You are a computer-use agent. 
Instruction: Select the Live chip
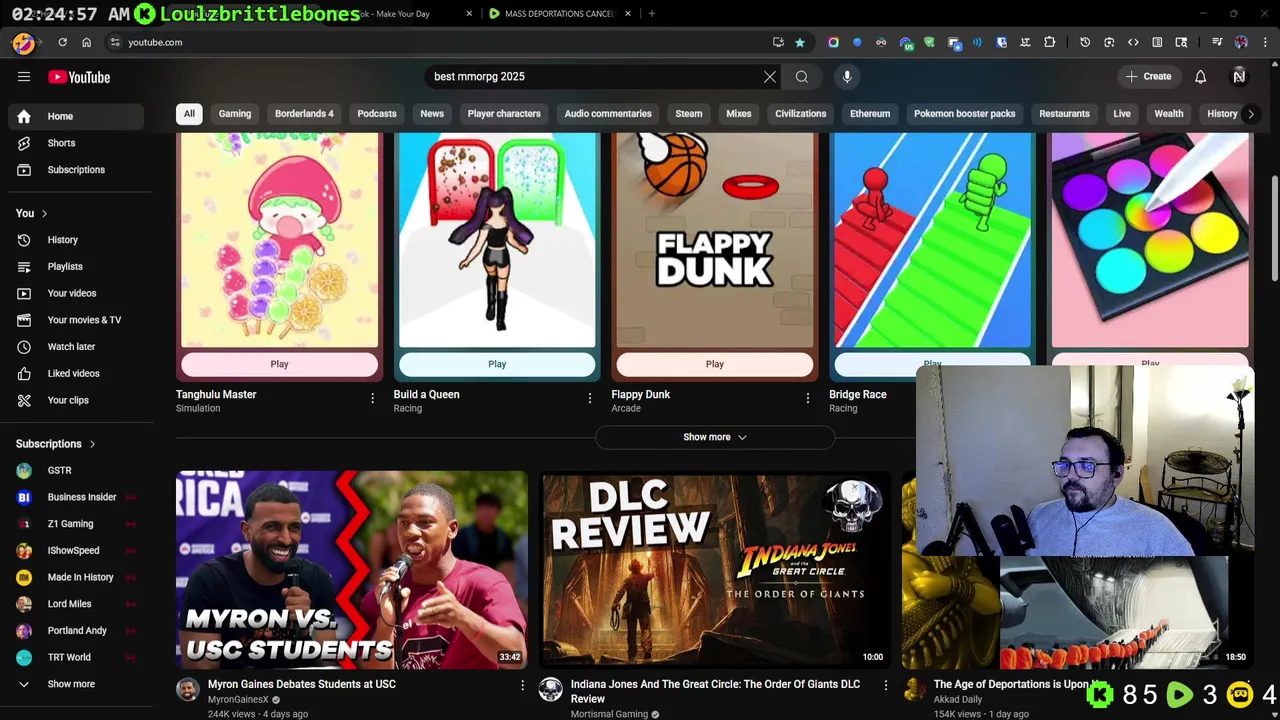1122,114
